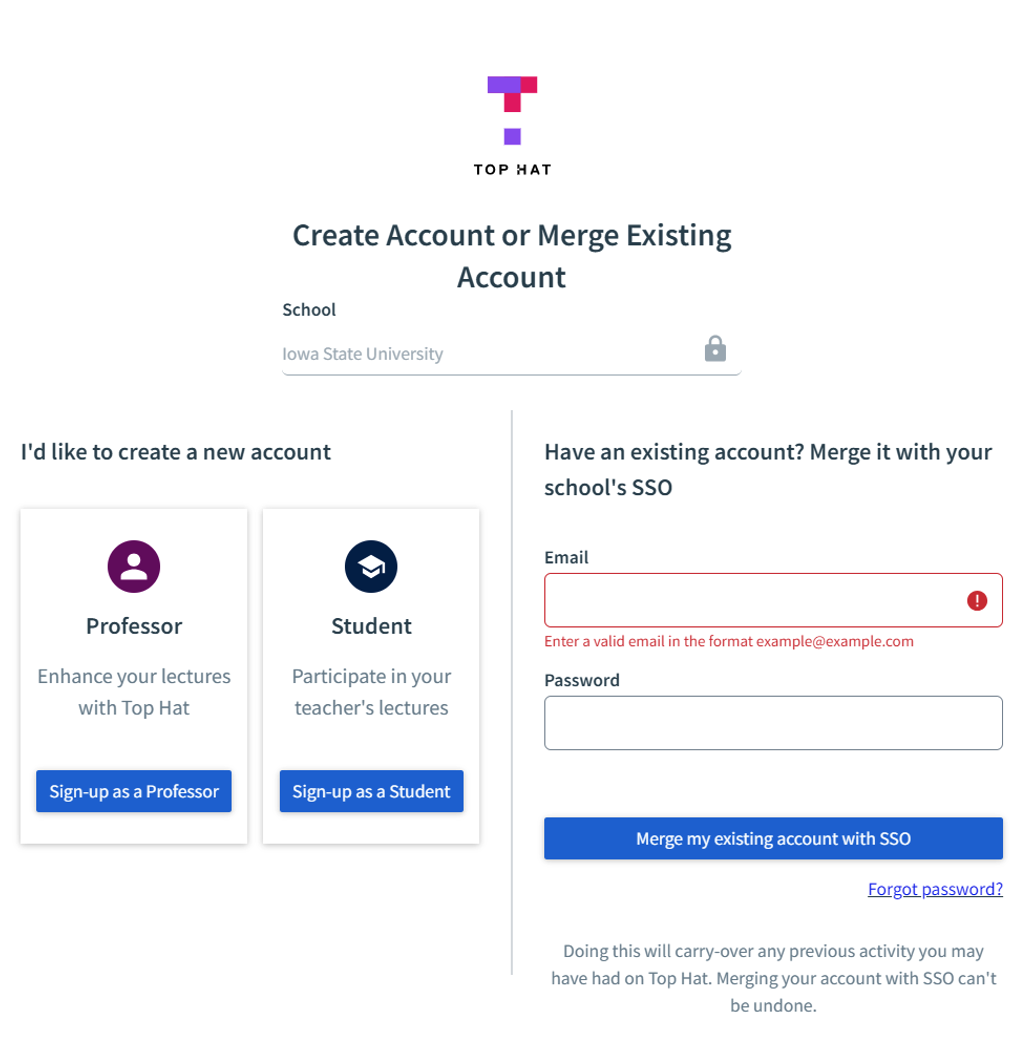Image resolution: width=1030 pixels, height=1038 pixels.
Task: Select the locked School field
Action: [500, 353]
